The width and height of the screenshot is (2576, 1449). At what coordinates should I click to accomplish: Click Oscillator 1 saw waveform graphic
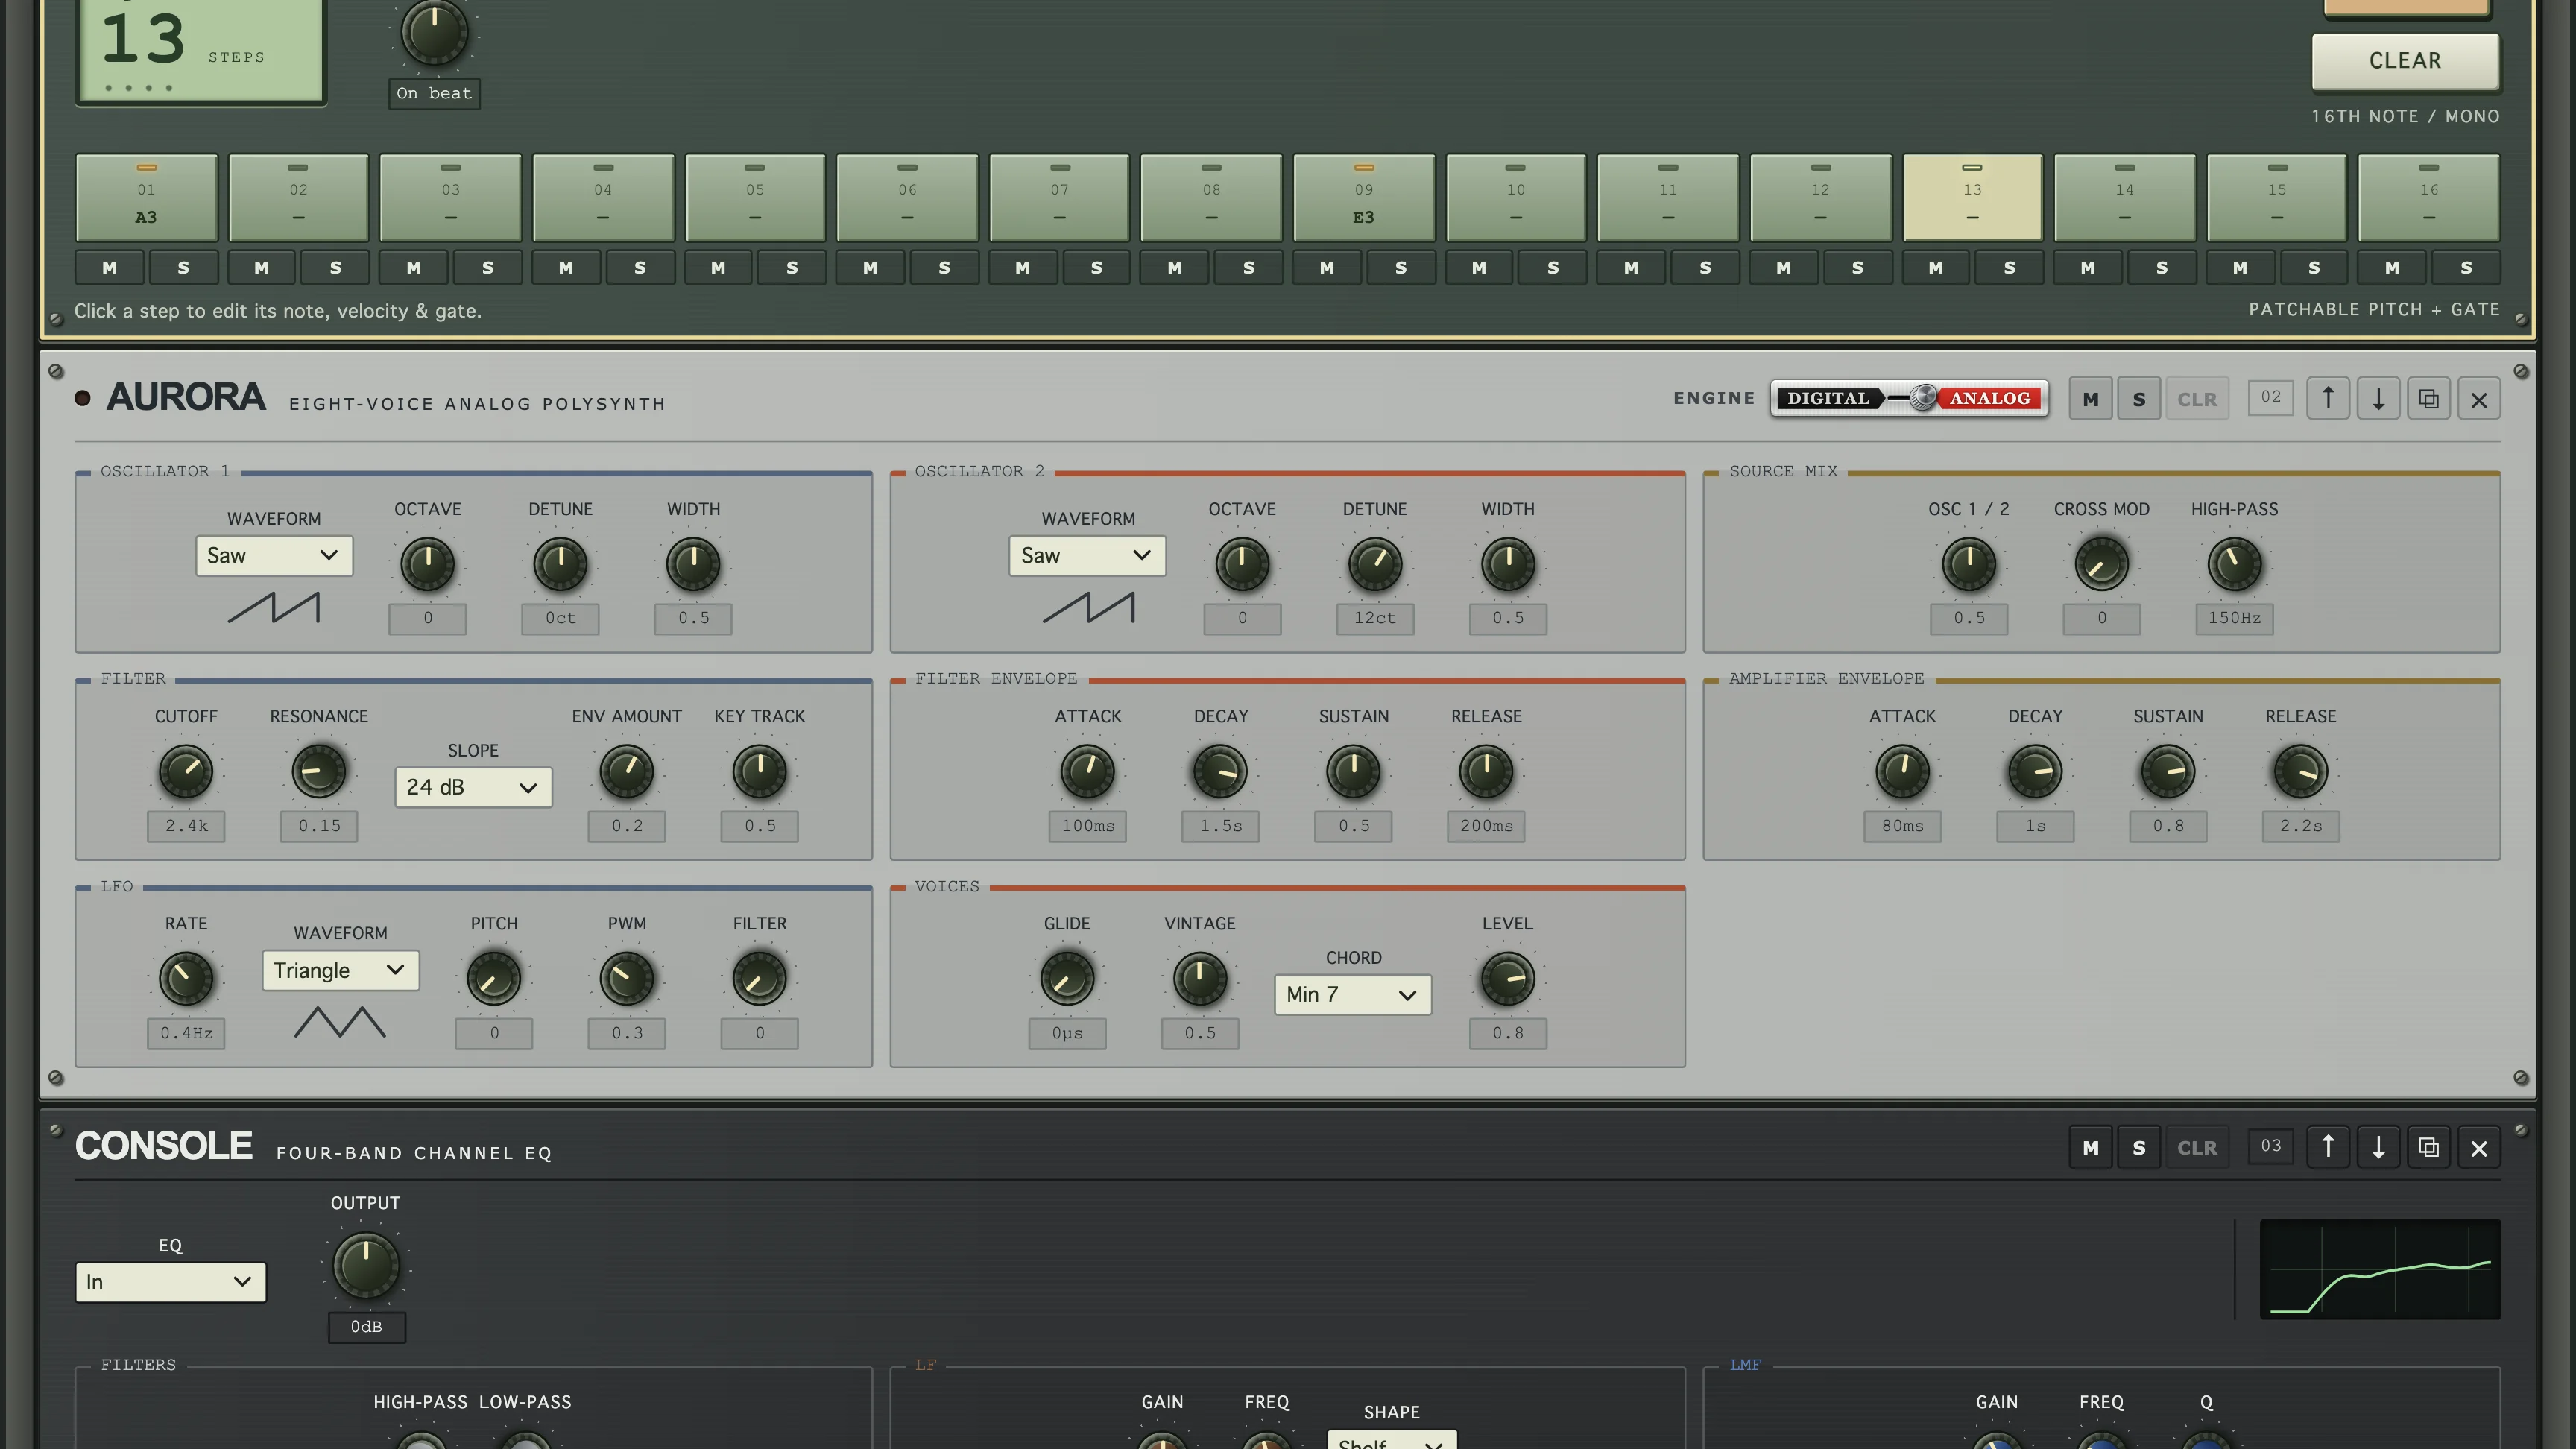(274, 607)
